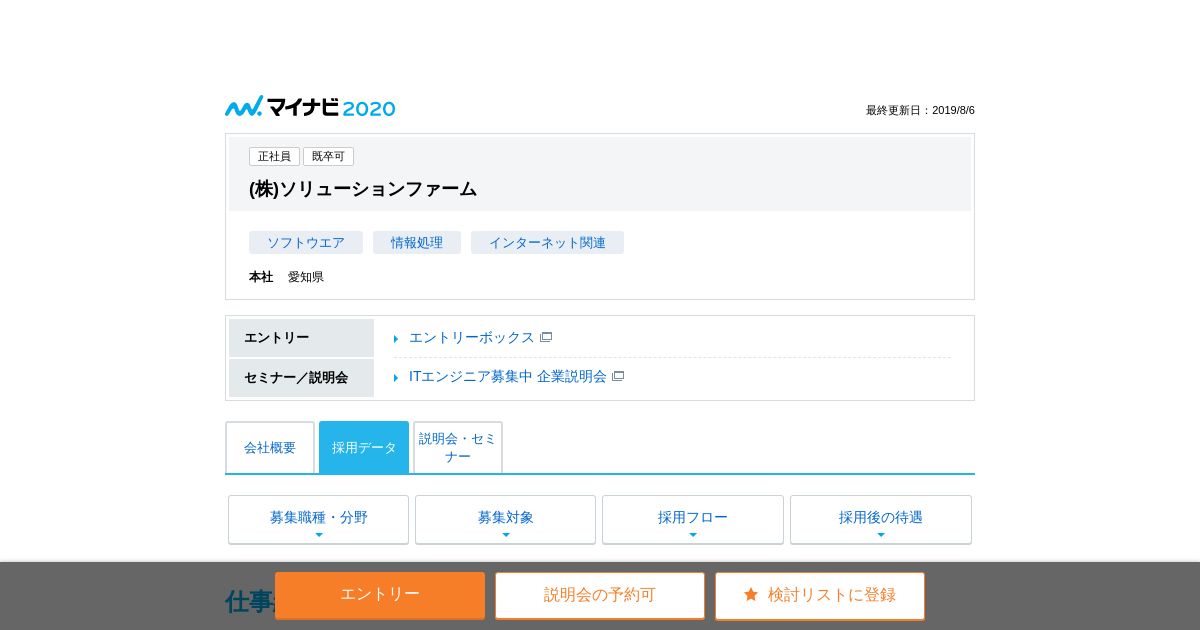The width and height of the screenshot is (1200, 630).
Task: Click the セミナー／説明会 row header
Action: (301, 378)
